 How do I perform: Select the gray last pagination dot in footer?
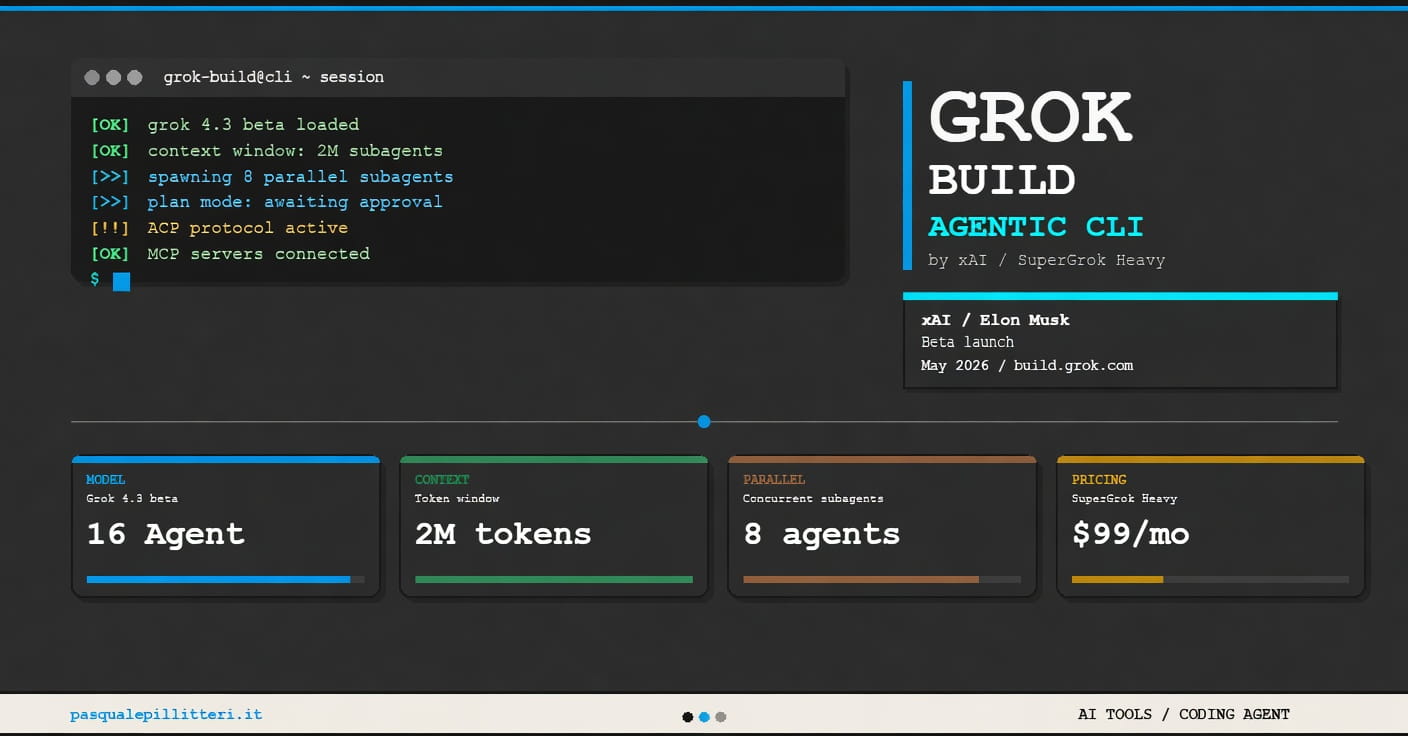(x=721, y=717)
